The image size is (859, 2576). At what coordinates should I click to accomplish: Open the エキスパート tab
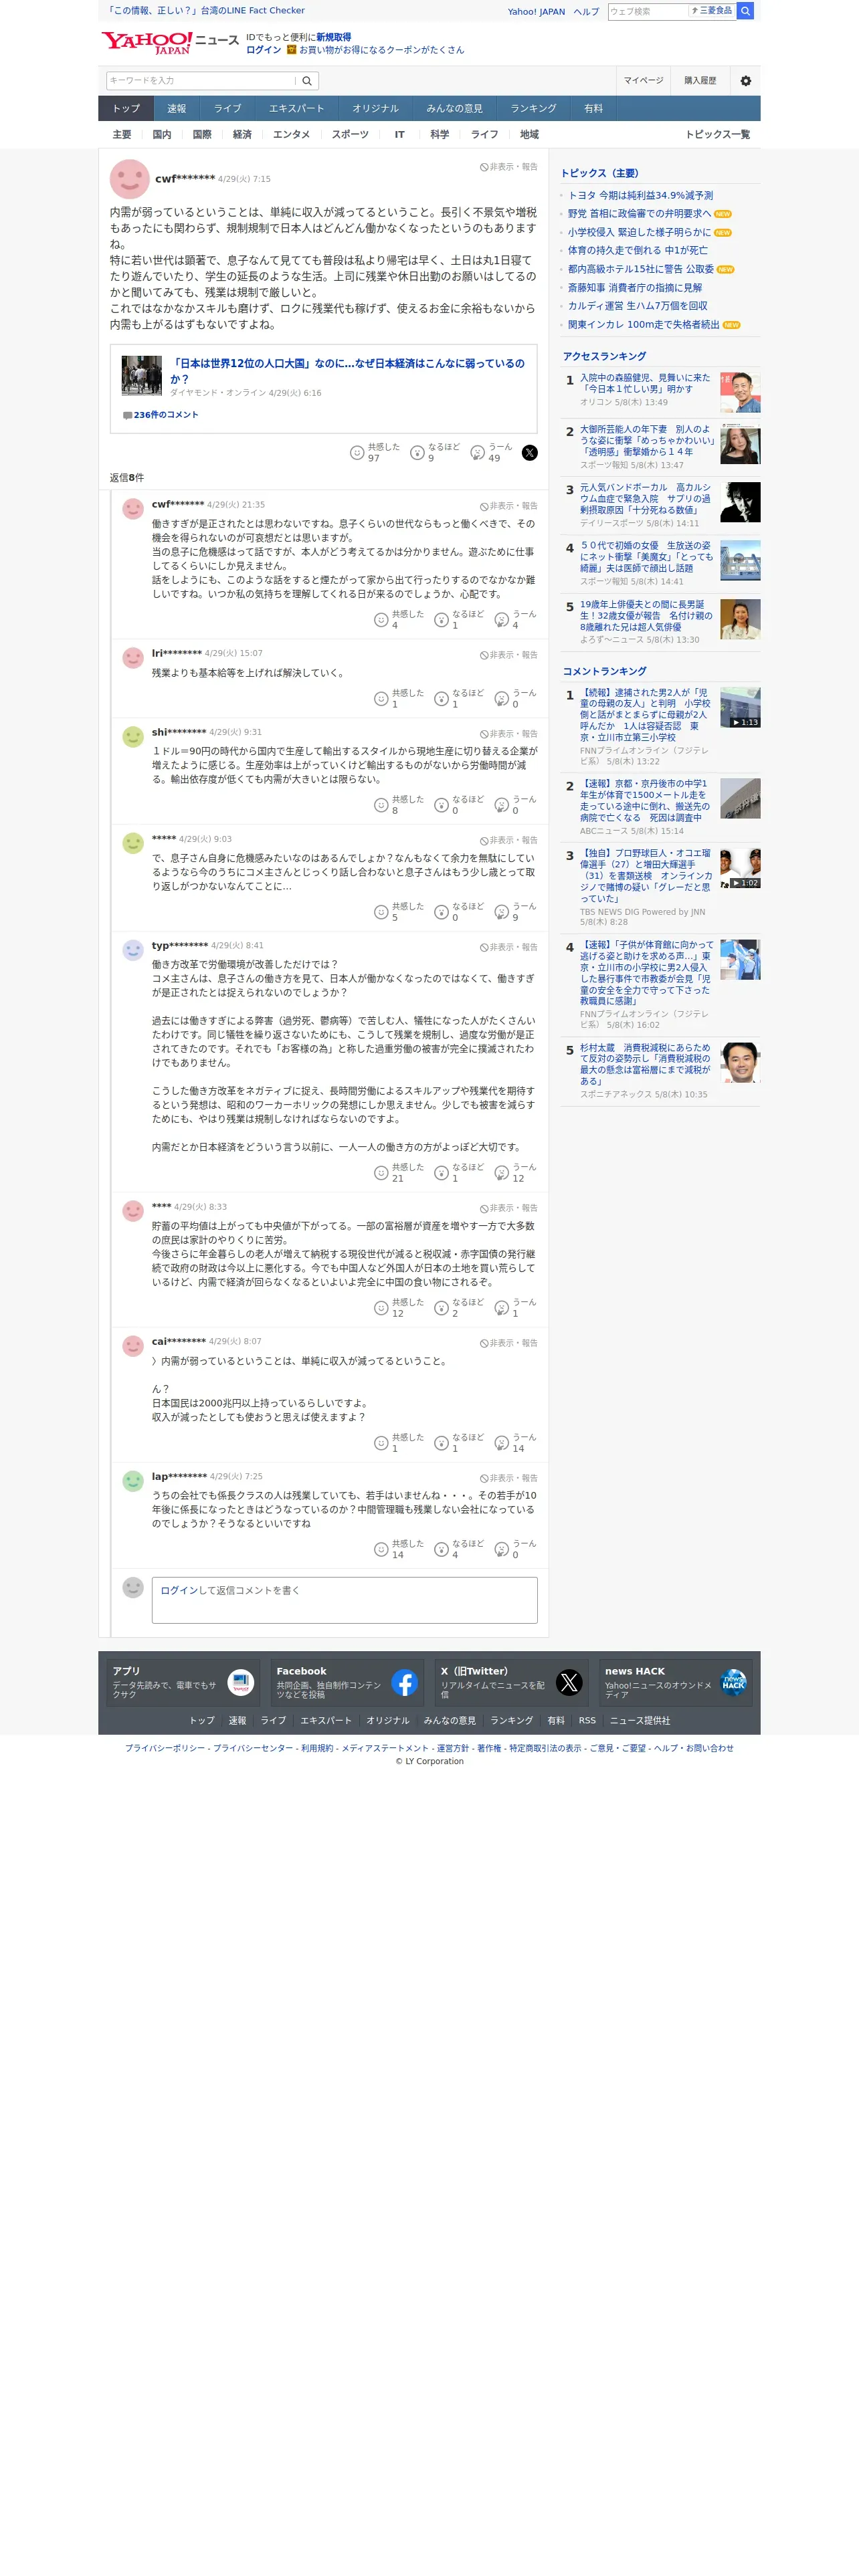click(x=296, y=109)
